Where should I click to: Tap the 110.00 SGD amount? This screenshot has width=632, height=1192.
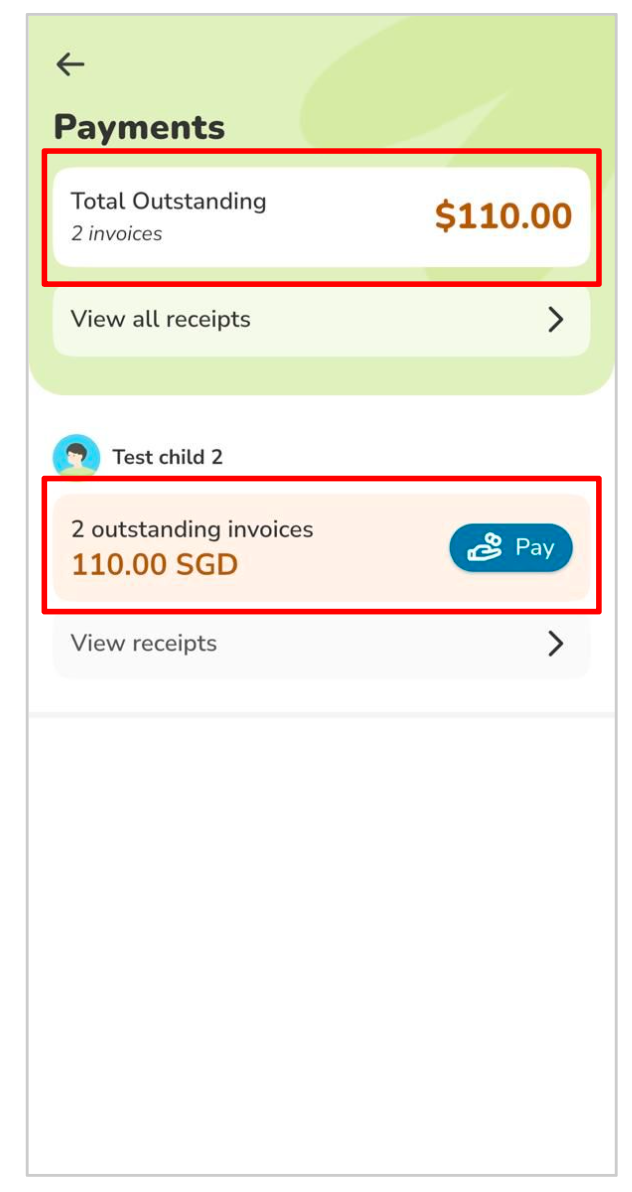coord(155,565)
